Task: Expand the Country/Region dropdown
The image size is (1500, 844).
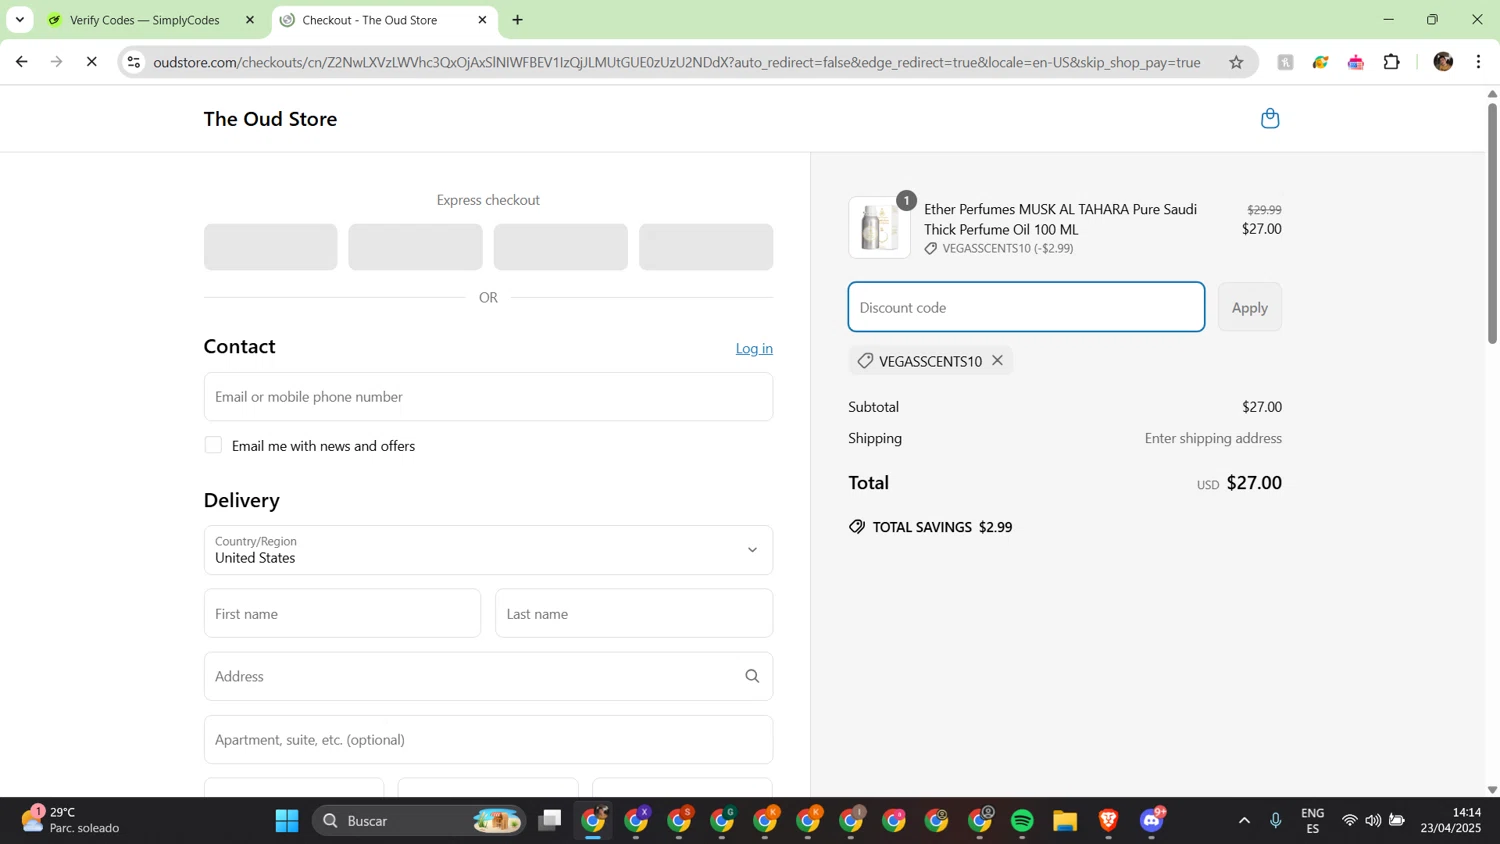Action: (488, 550)
